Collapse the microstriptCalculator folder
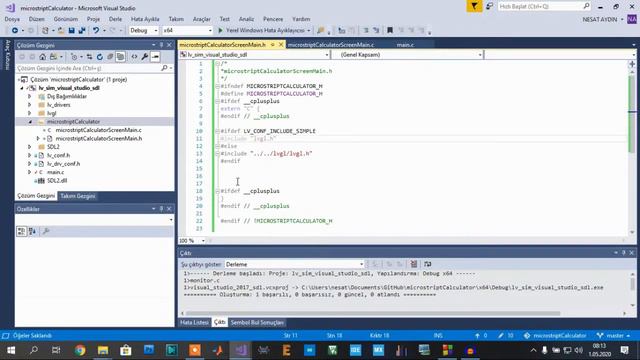This screenshot has height=360, width=640. pyautogui.click(x=30, y=122)
